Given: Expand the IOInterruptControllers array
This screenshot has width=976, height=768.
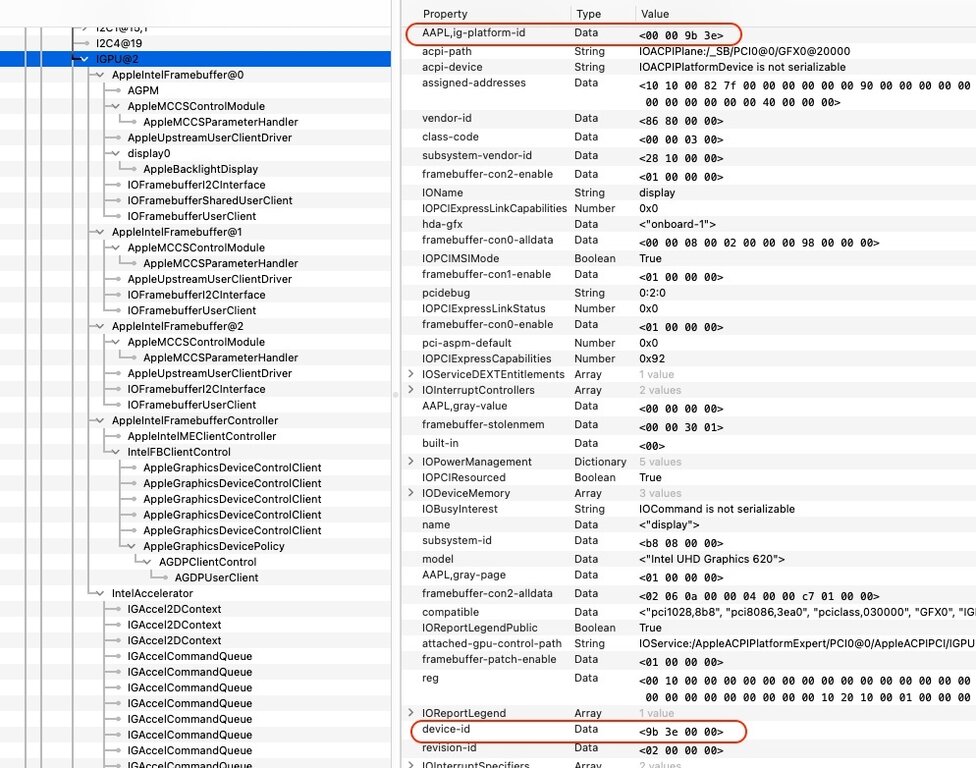Looking at the screenshot, I should [411, 390].
